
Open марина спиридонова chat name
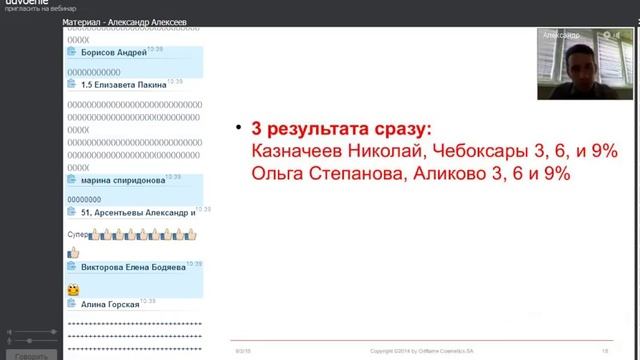123,180
